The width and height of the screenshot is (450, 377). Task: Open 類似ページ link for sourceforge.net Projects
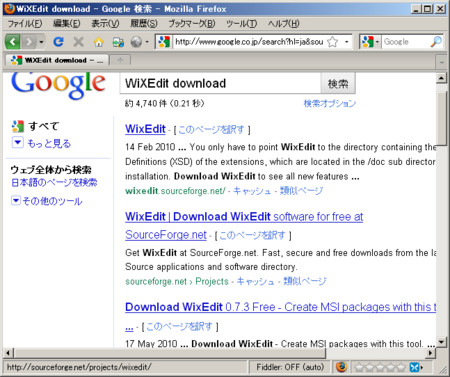pyautogui.click(x=305, y=281)
